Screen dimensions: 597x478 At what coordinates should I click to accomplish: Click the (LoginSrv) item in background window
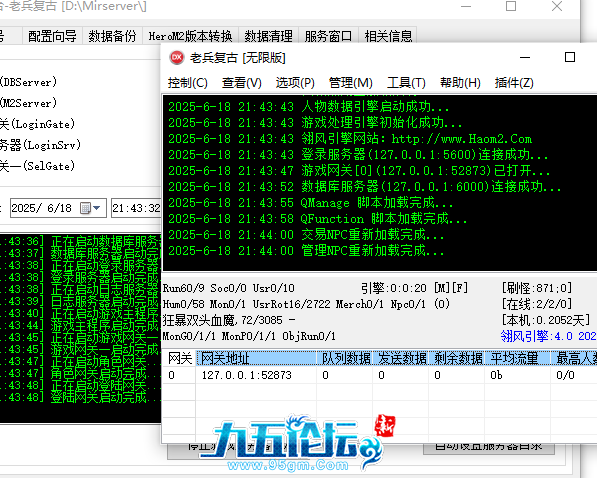click(x=40, y=145)
